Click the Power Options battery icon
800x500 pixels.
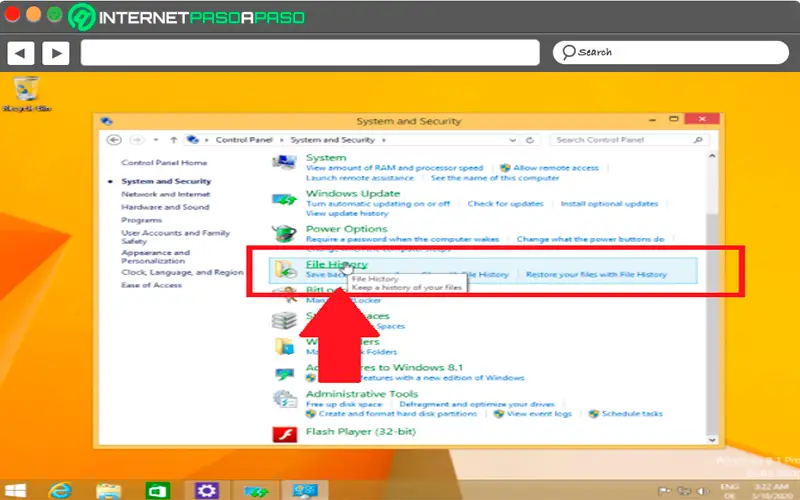(x=284, y=234)
